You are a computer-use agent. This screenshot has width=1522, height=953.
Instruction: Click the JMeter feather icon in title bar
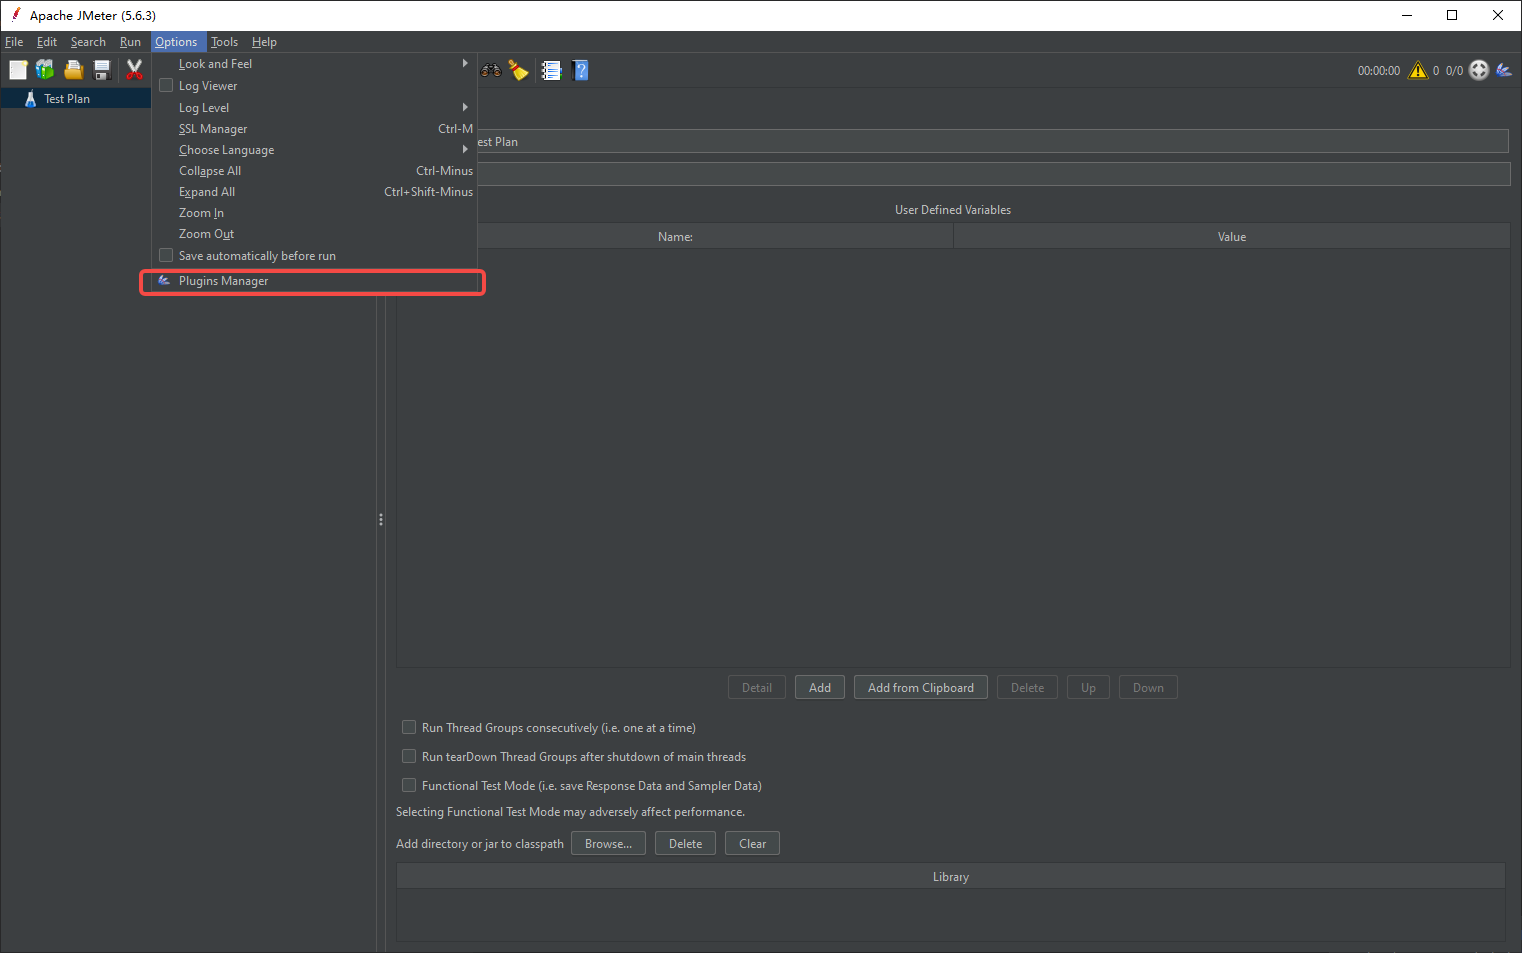(16, 15)
